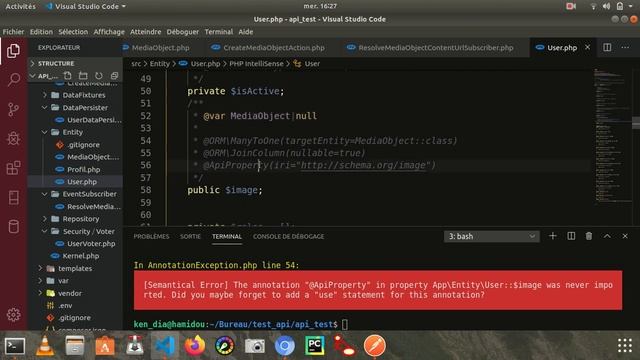Open Ubuntu Software from the dock
The width and height of the screenshot is (640, 360).
click(x=105, y=346)
